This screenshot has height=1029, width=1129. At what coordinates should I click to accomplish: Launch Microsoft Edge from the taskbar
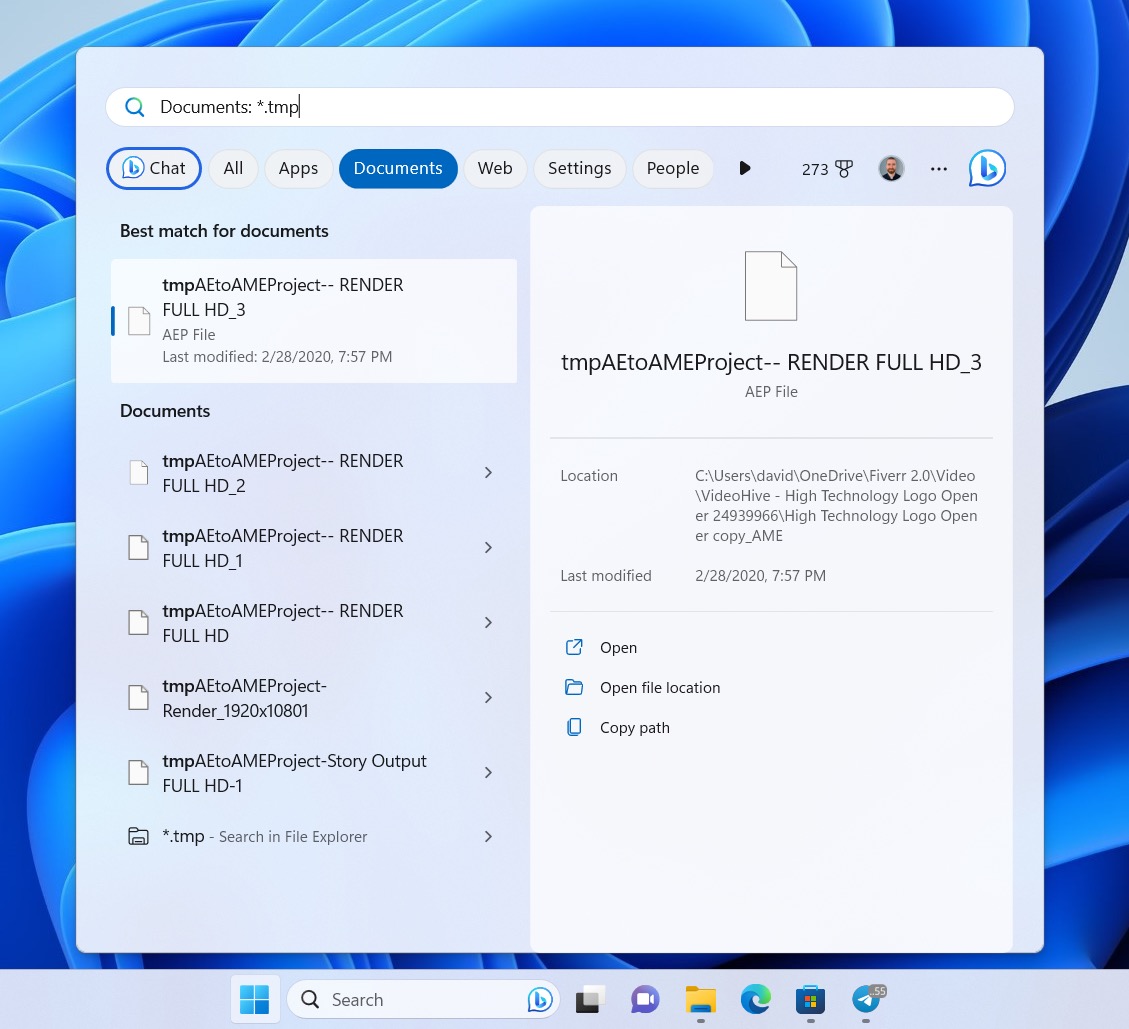click(756, 999)
